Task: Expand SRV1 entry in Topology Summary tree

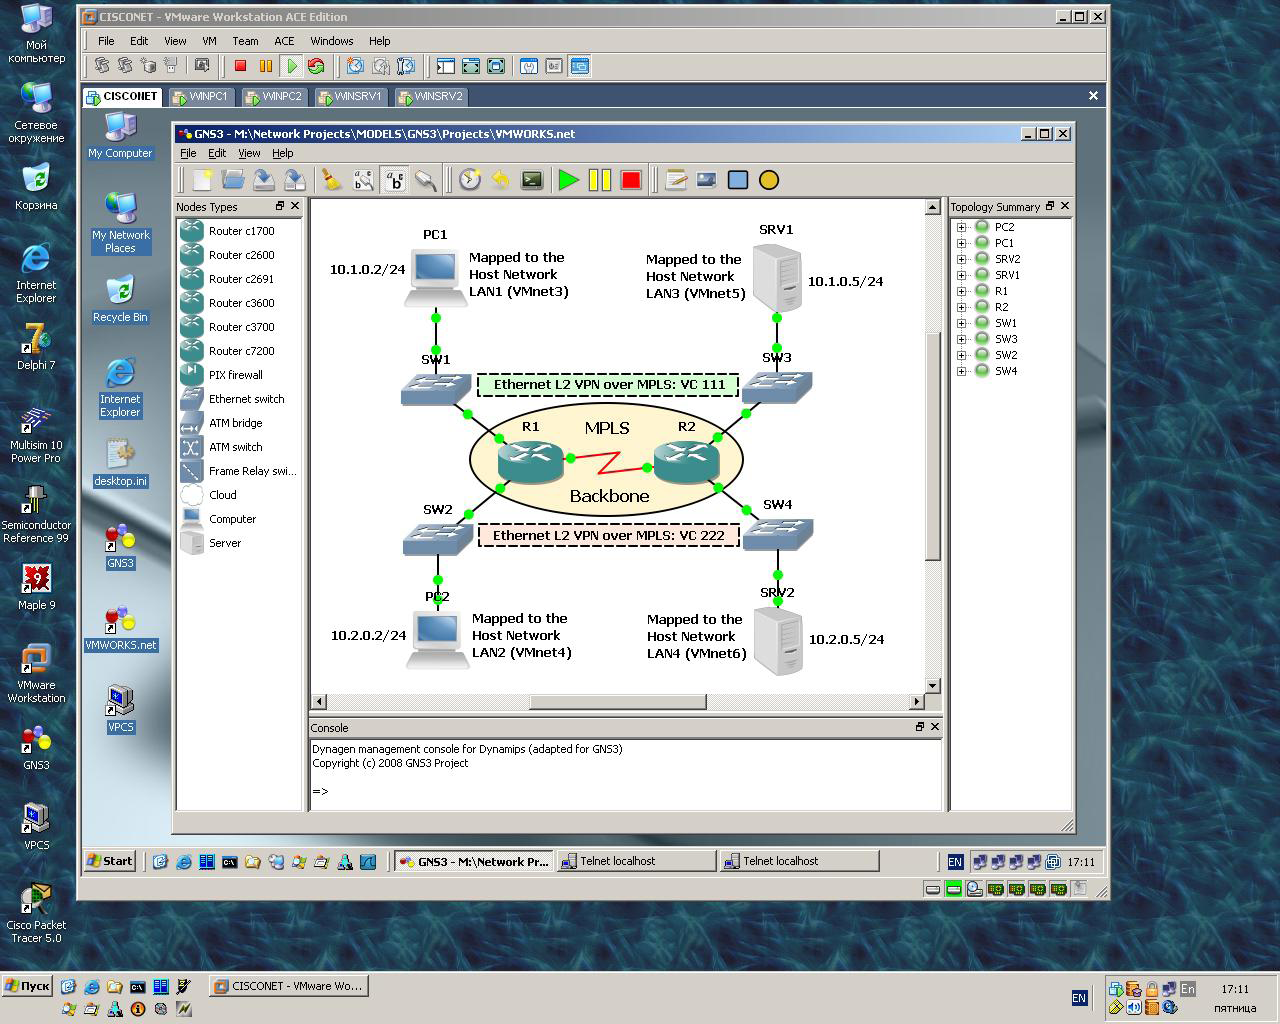Action: pyautogui.click(x=962, y=275)
